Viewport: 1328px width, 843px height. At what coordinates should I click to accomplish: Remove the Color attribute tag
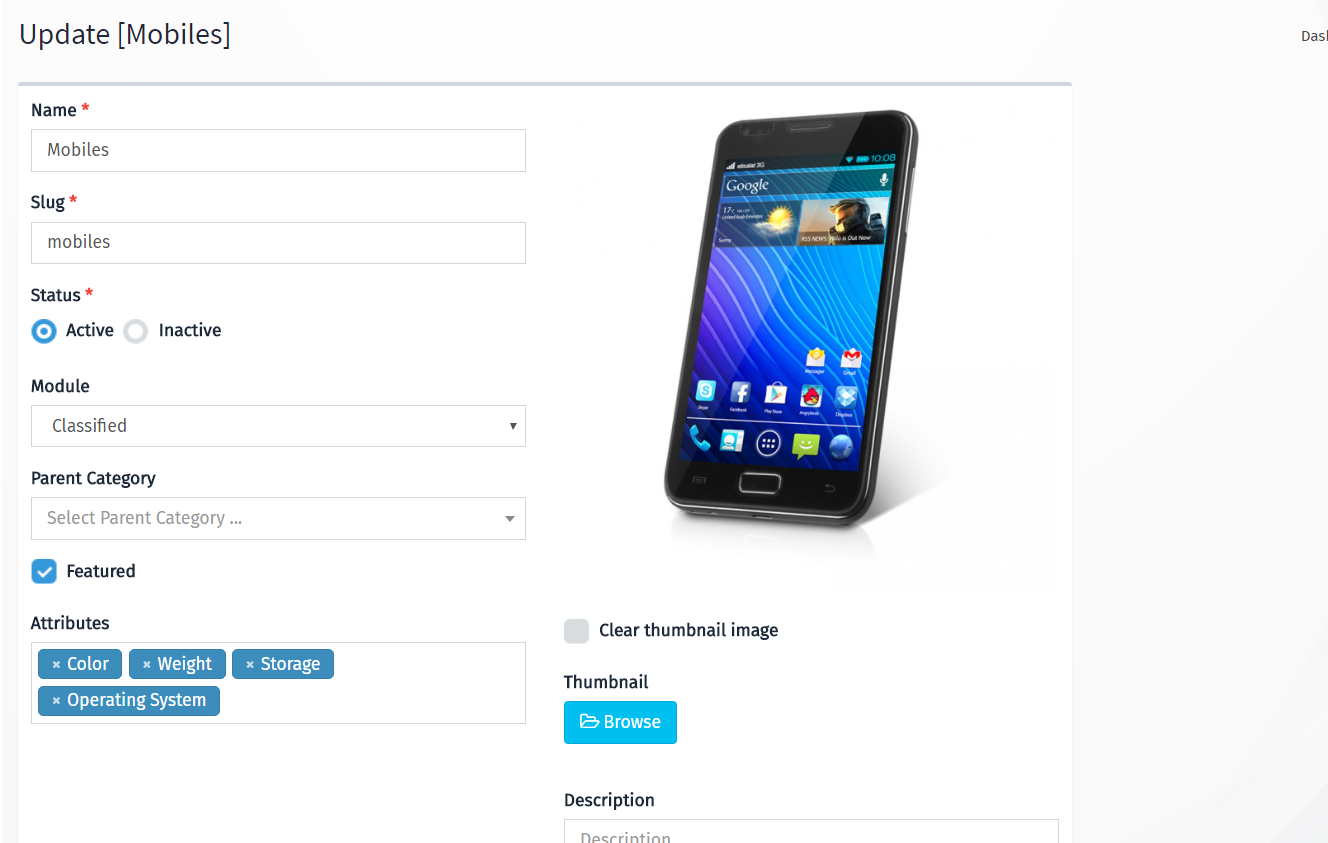[x=57, y=665]
